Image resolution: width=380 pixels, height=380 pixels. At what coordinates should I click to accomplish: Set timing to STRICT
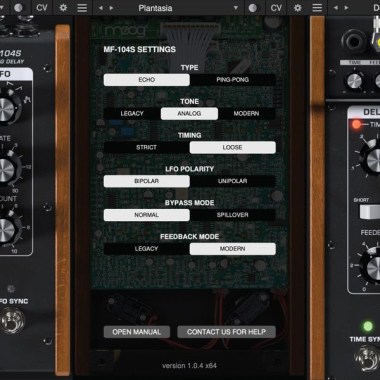[146, 147]
